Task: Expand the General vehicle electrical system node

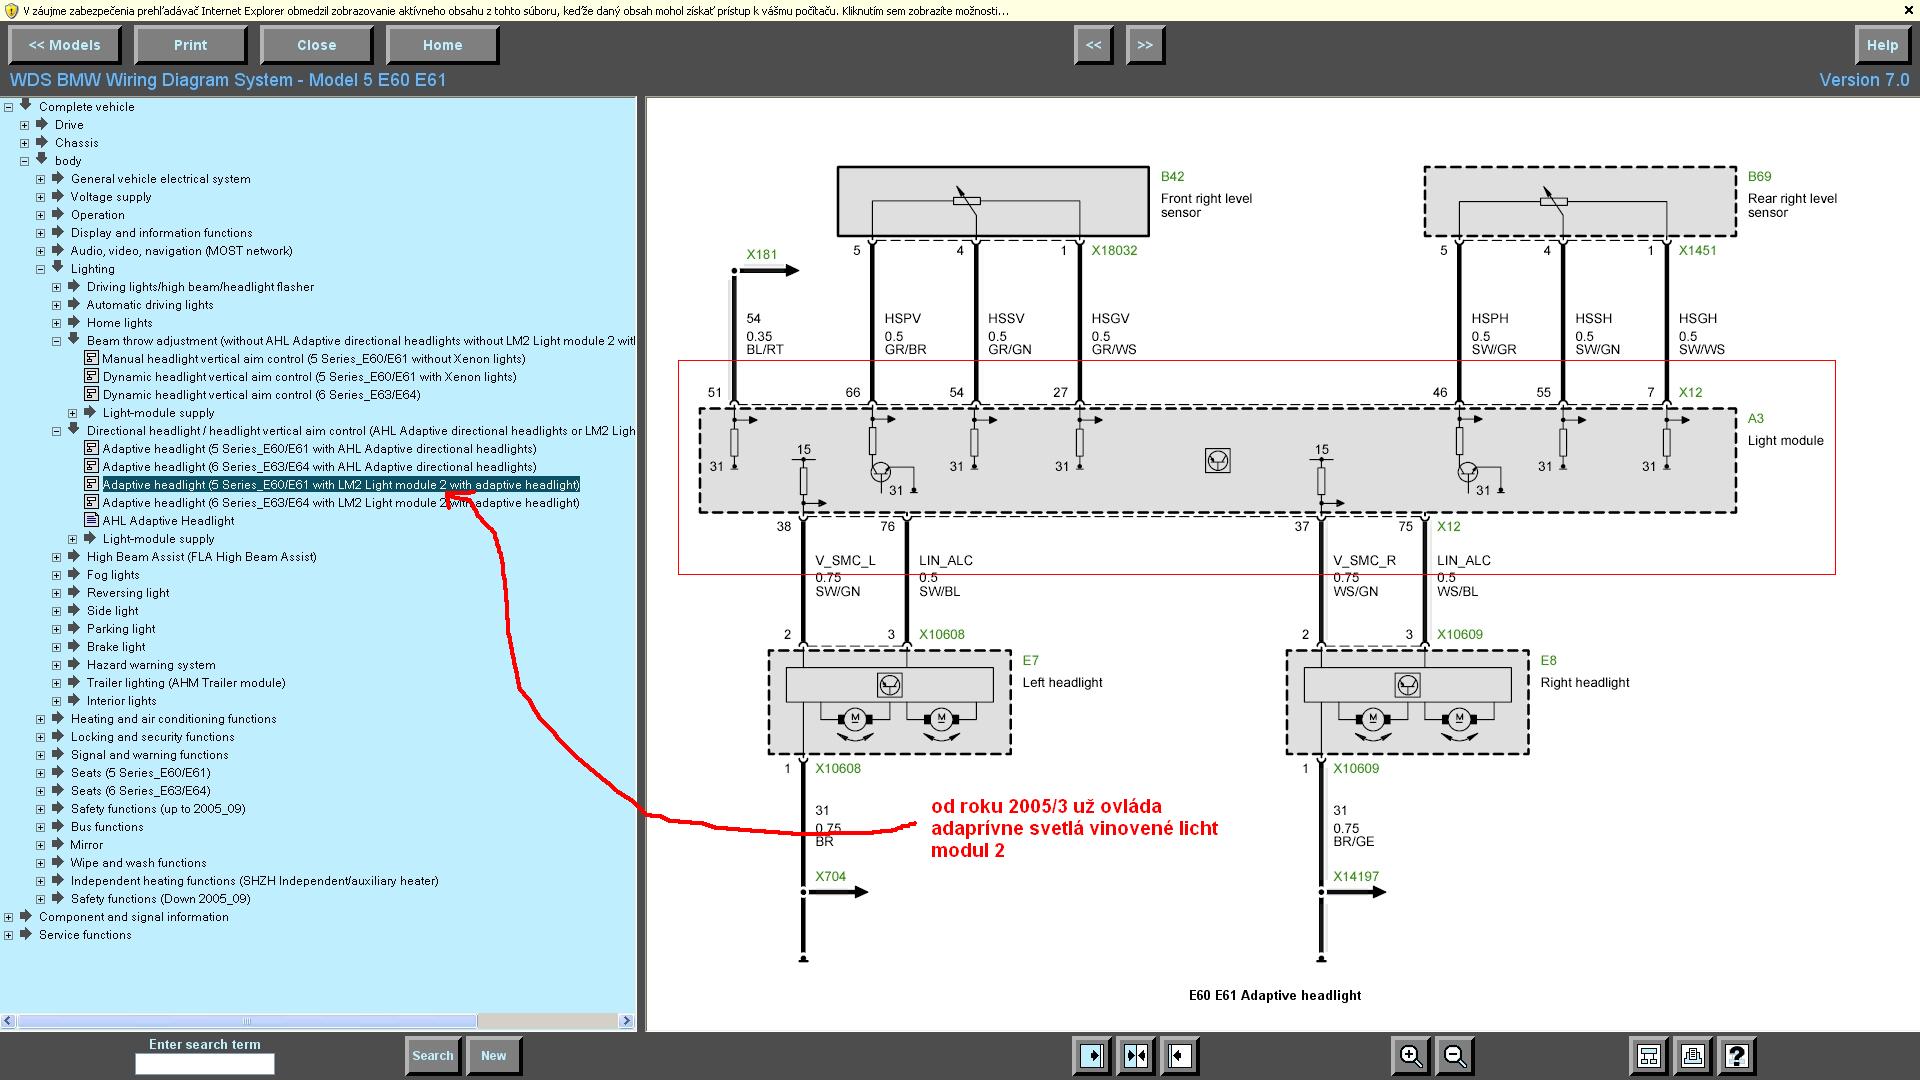Action: pos(40,179)
